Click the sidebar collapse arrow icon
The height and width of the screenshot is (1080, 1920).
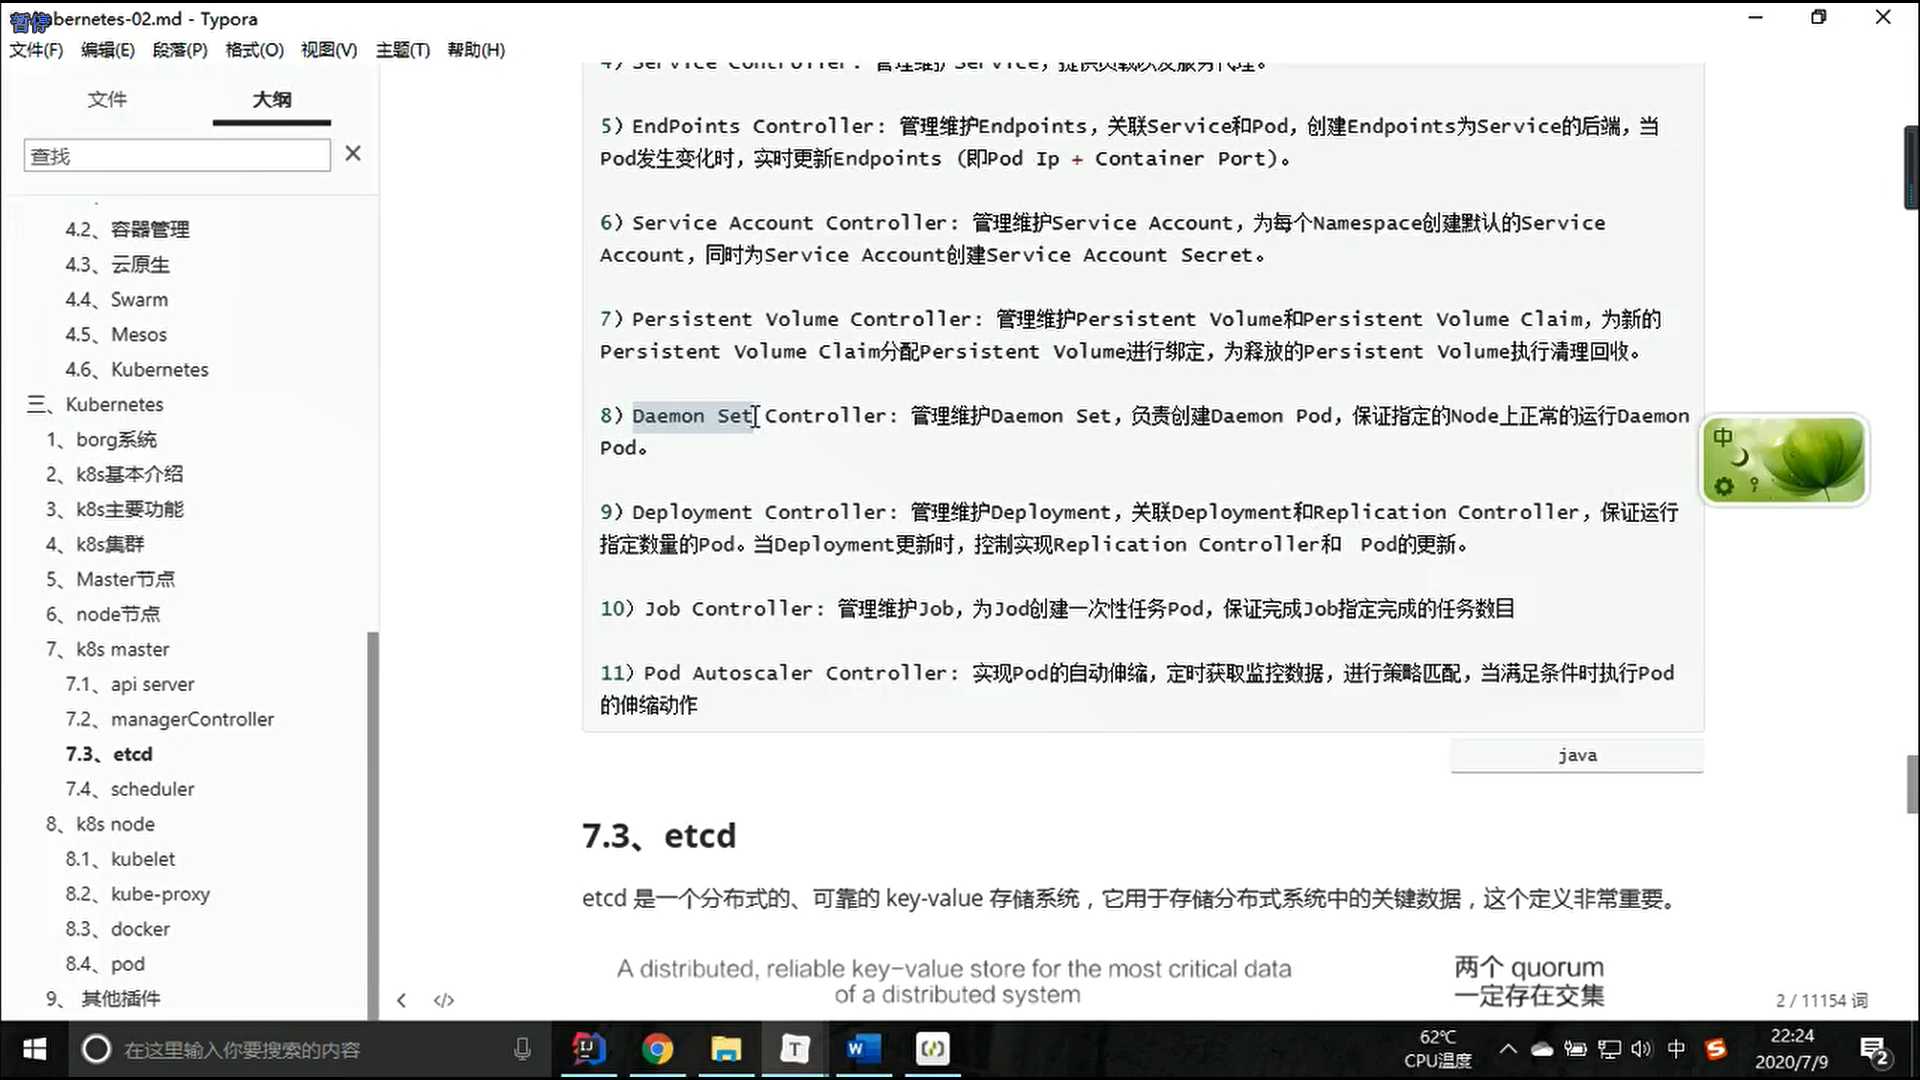tap(401, 1000)
